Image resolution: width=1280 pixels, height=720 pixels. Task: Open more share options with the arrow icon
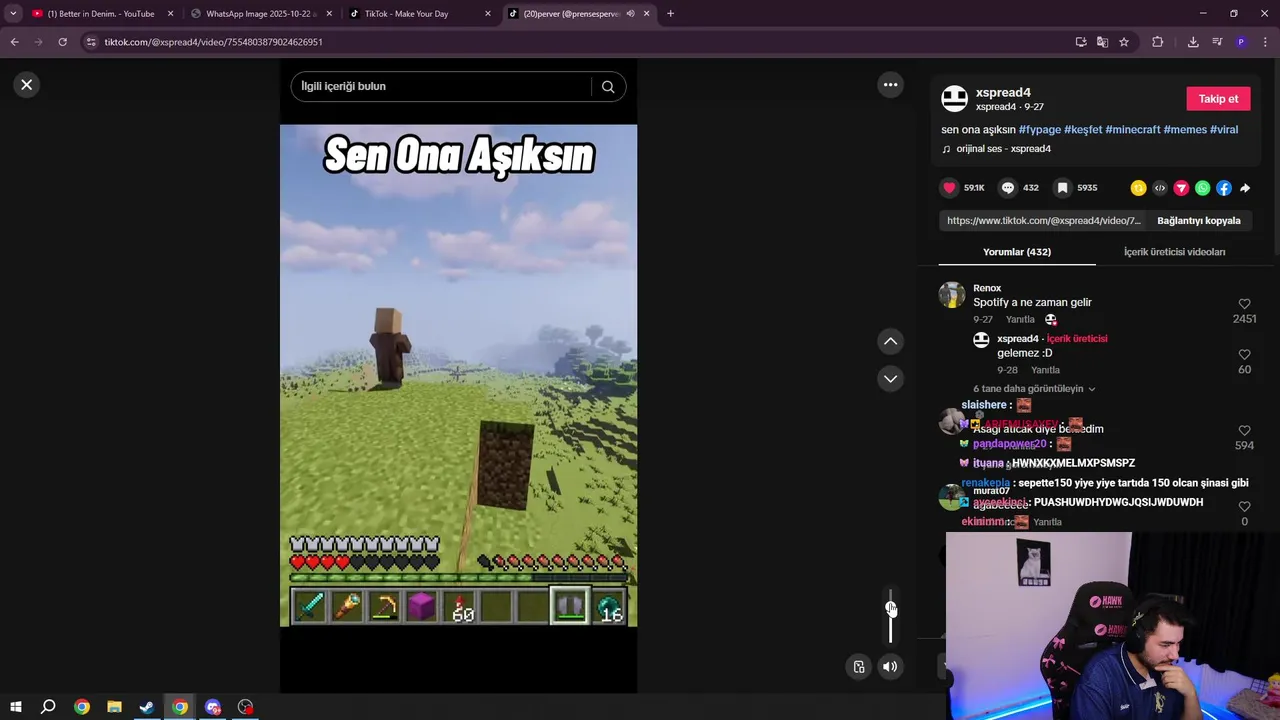(1245, 188)
